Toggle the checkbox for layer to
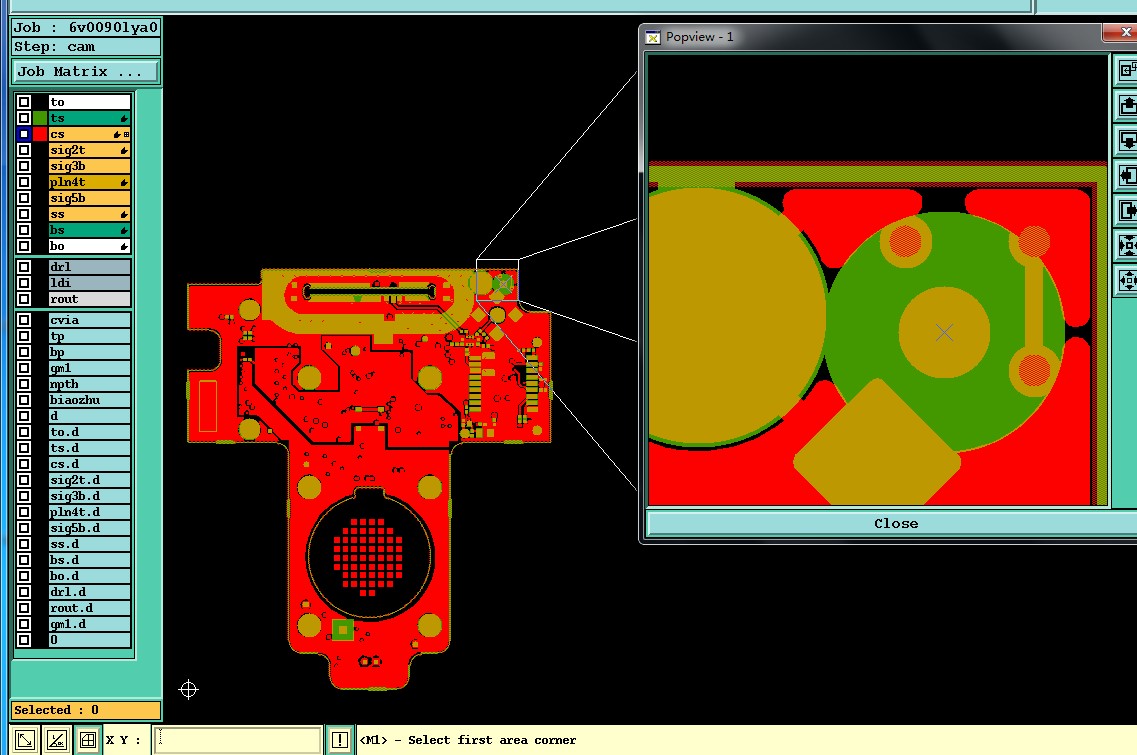1137x755 pixels. 24,102
